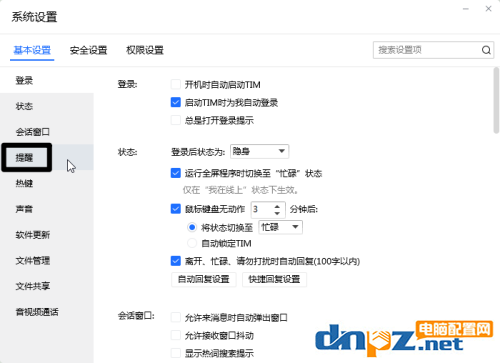
Task: Enable 开机时自动启动TIM checkbox
Action: 176,84
